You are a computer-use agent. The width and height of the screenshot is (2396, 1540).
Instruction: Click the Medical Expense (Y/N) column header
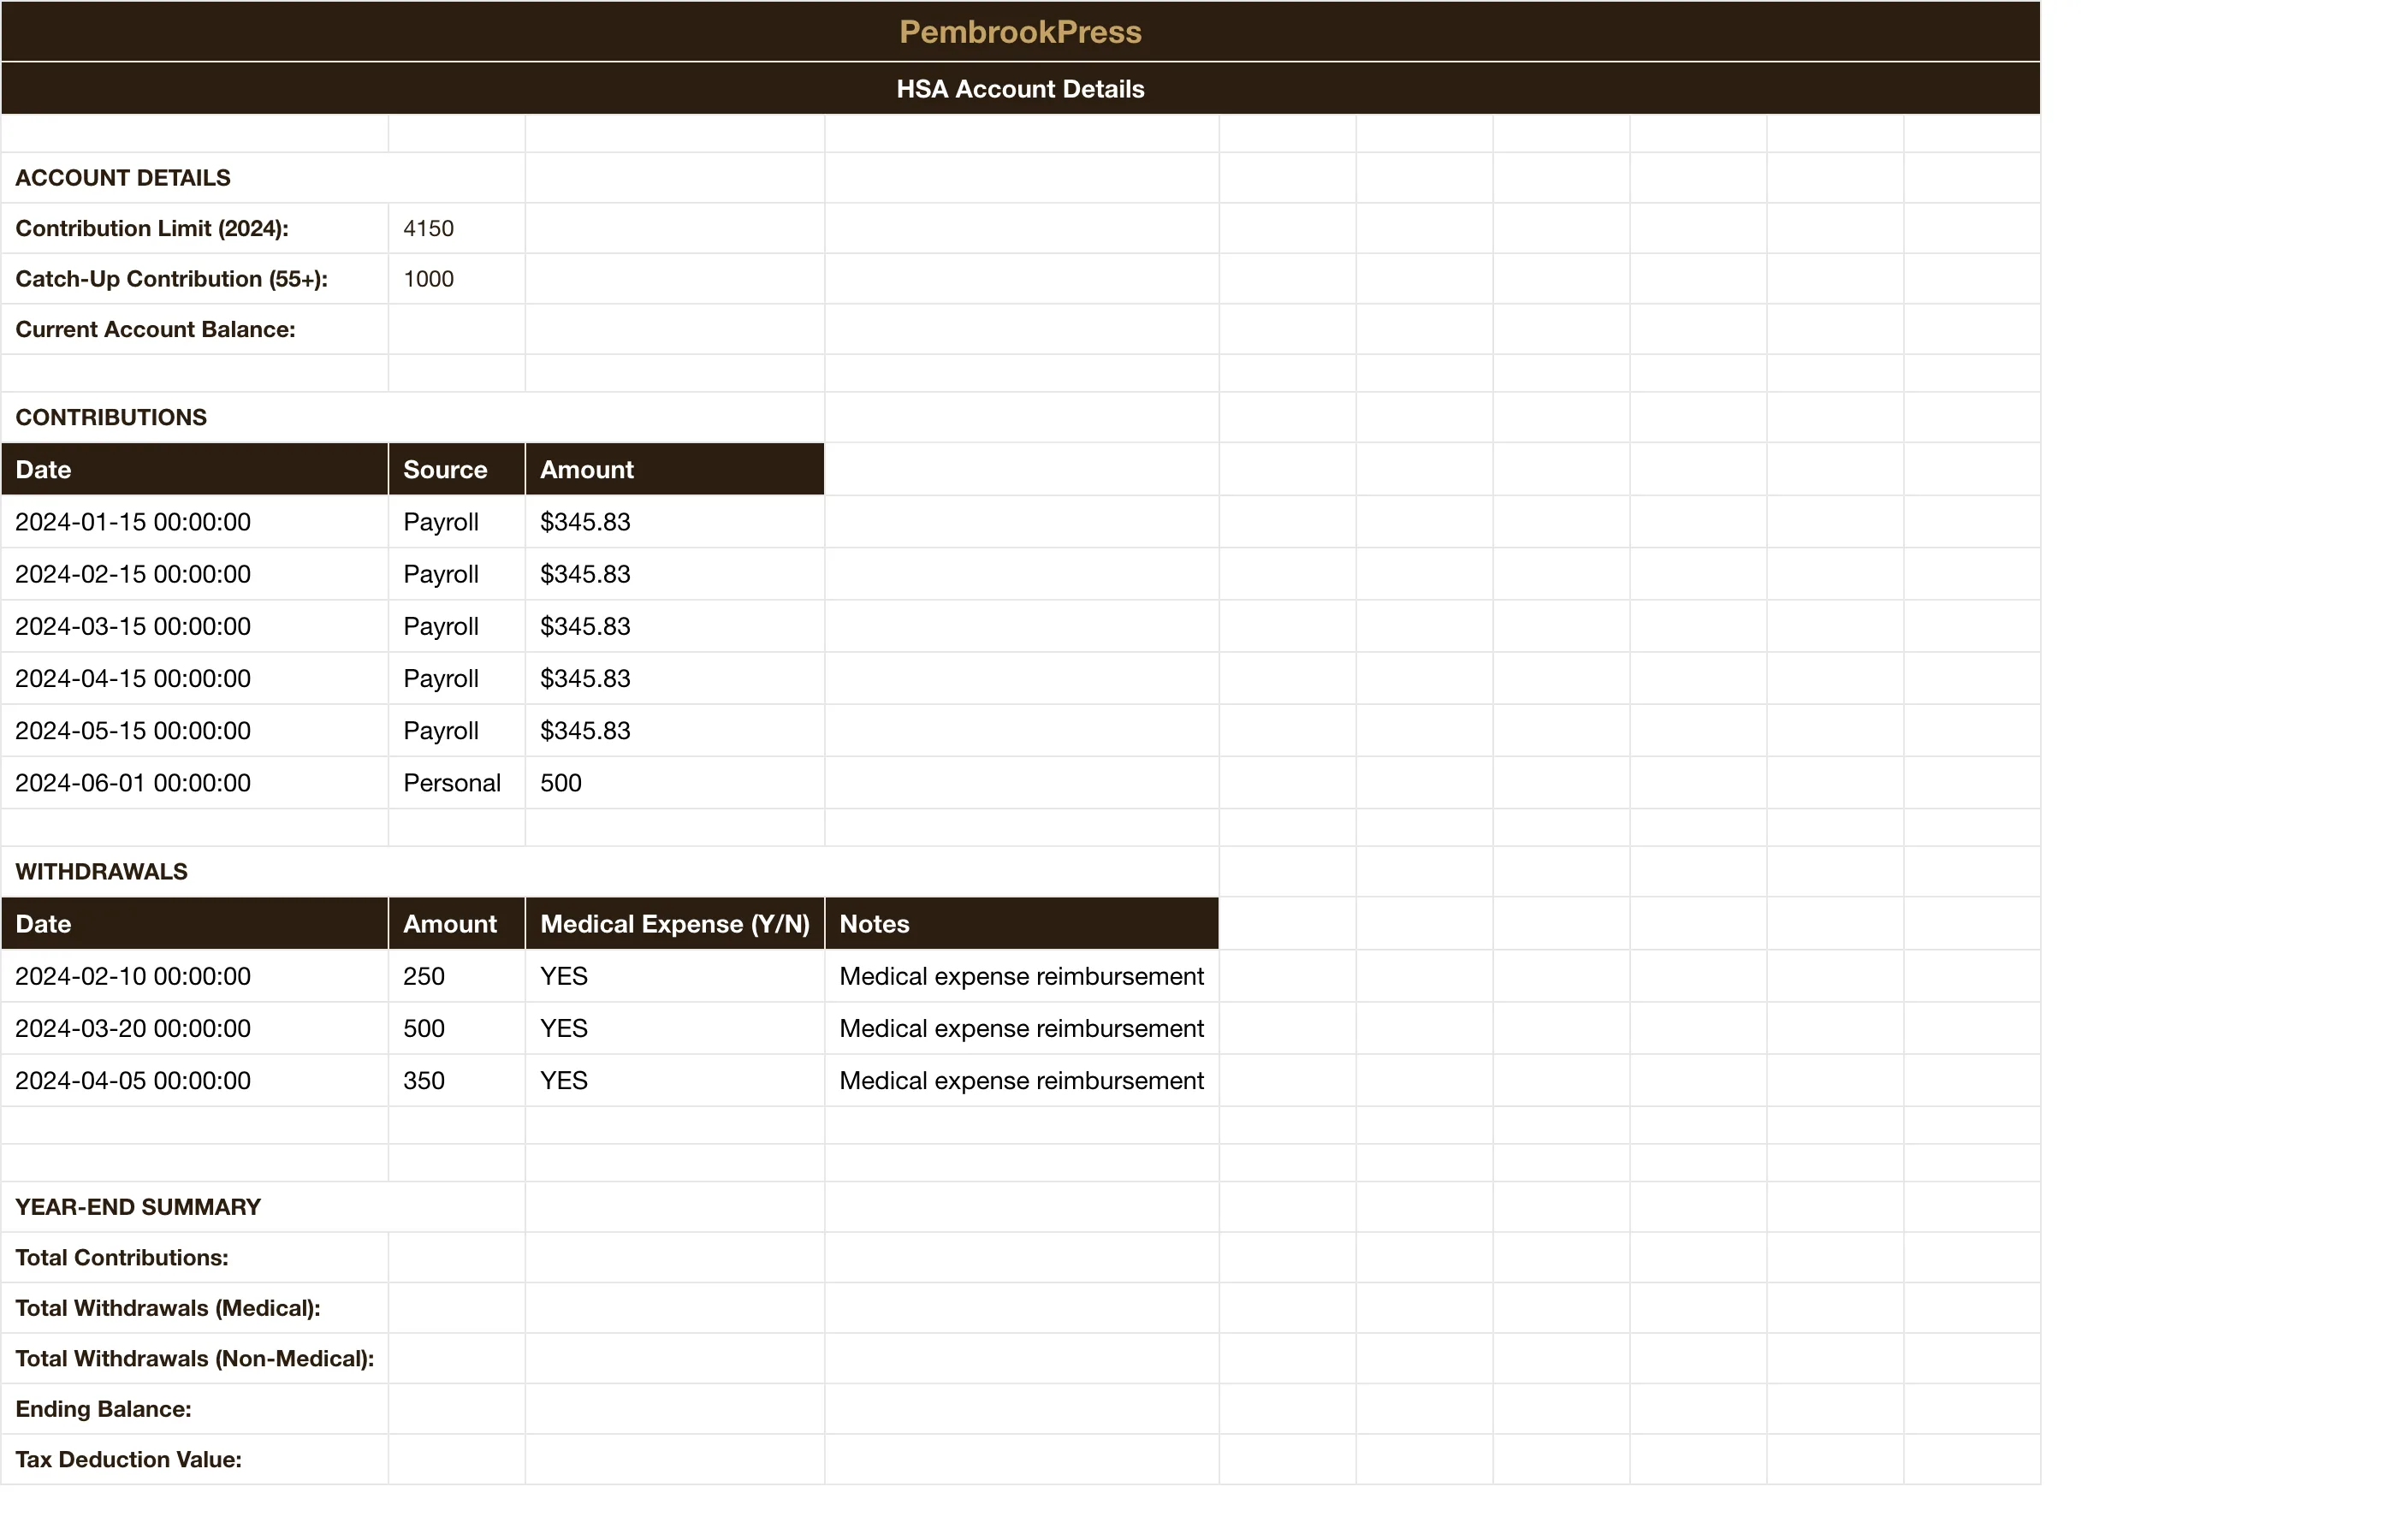click(675, 923)
